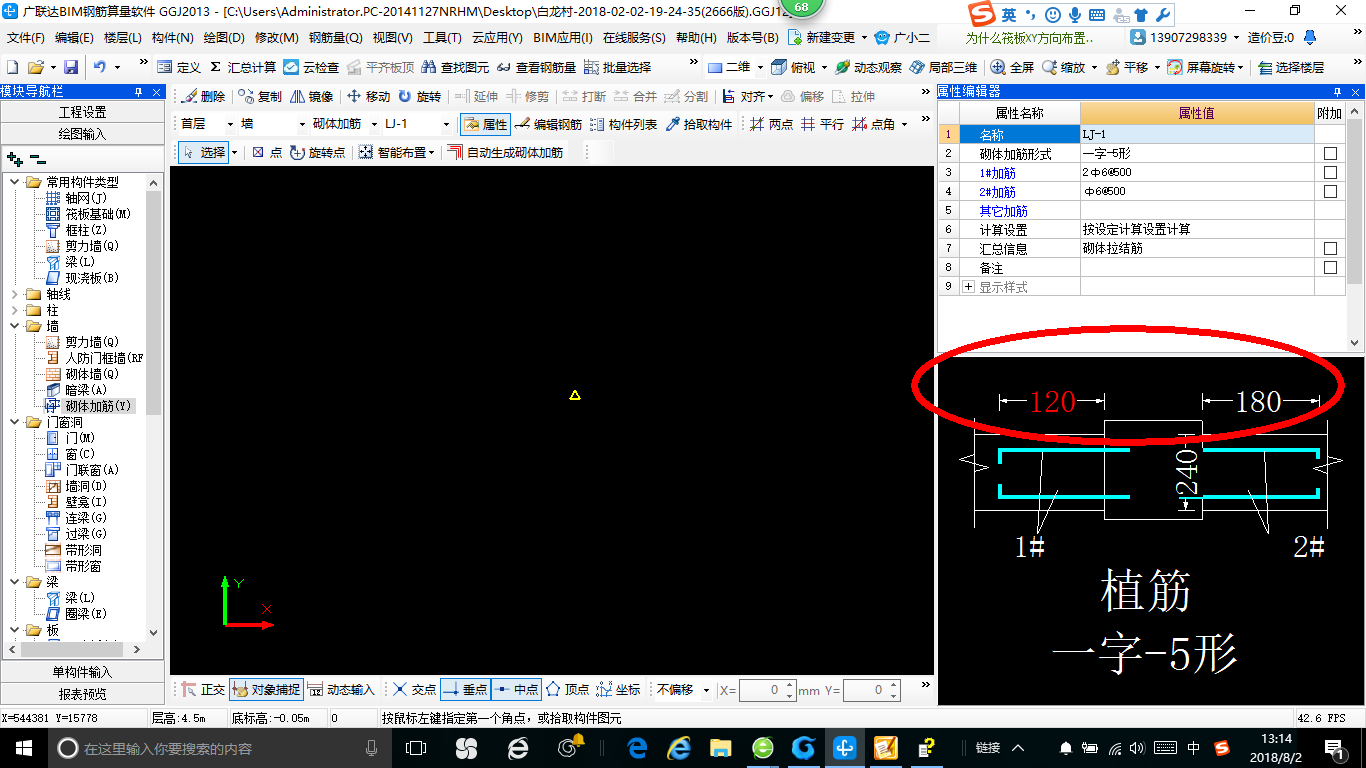Viewport: 1366px width, 768px height.
Task: Click Windows Start button
Action: pos(23,747)
